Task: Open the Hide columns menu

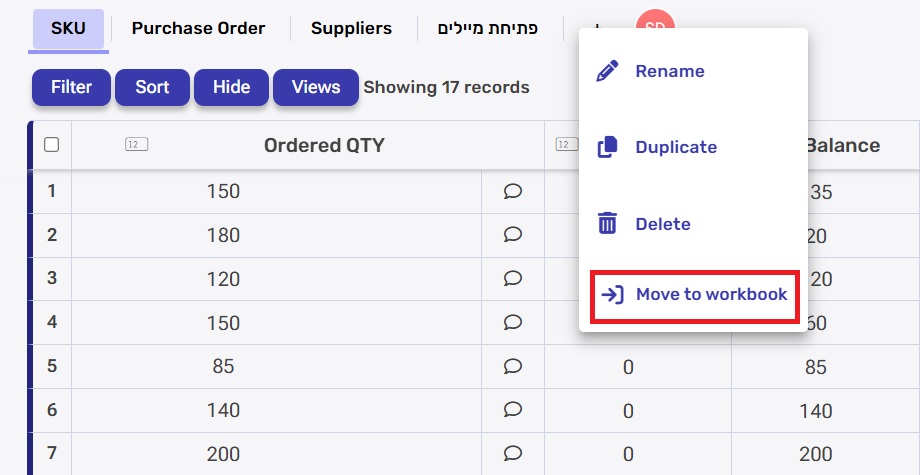Action: [x=231, y=87]
